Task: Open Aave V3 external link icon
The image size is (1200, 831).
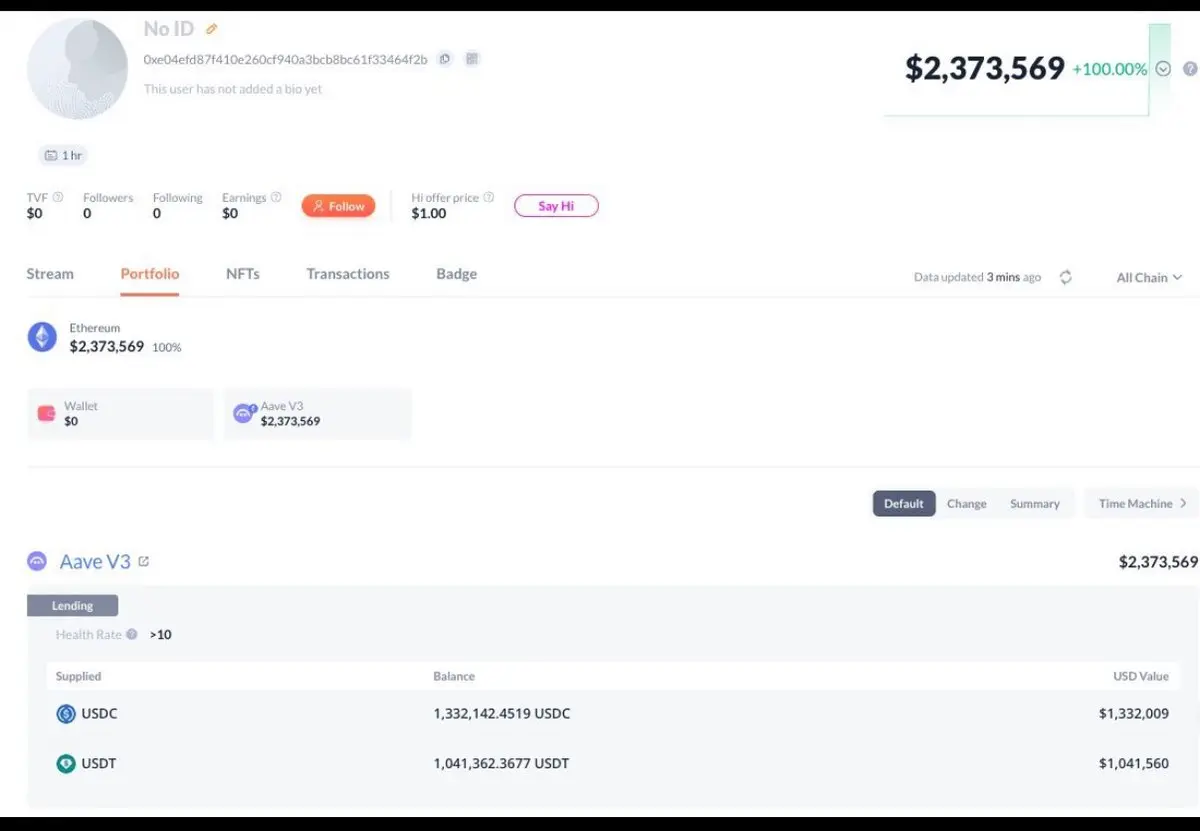Action: point(144,561)
